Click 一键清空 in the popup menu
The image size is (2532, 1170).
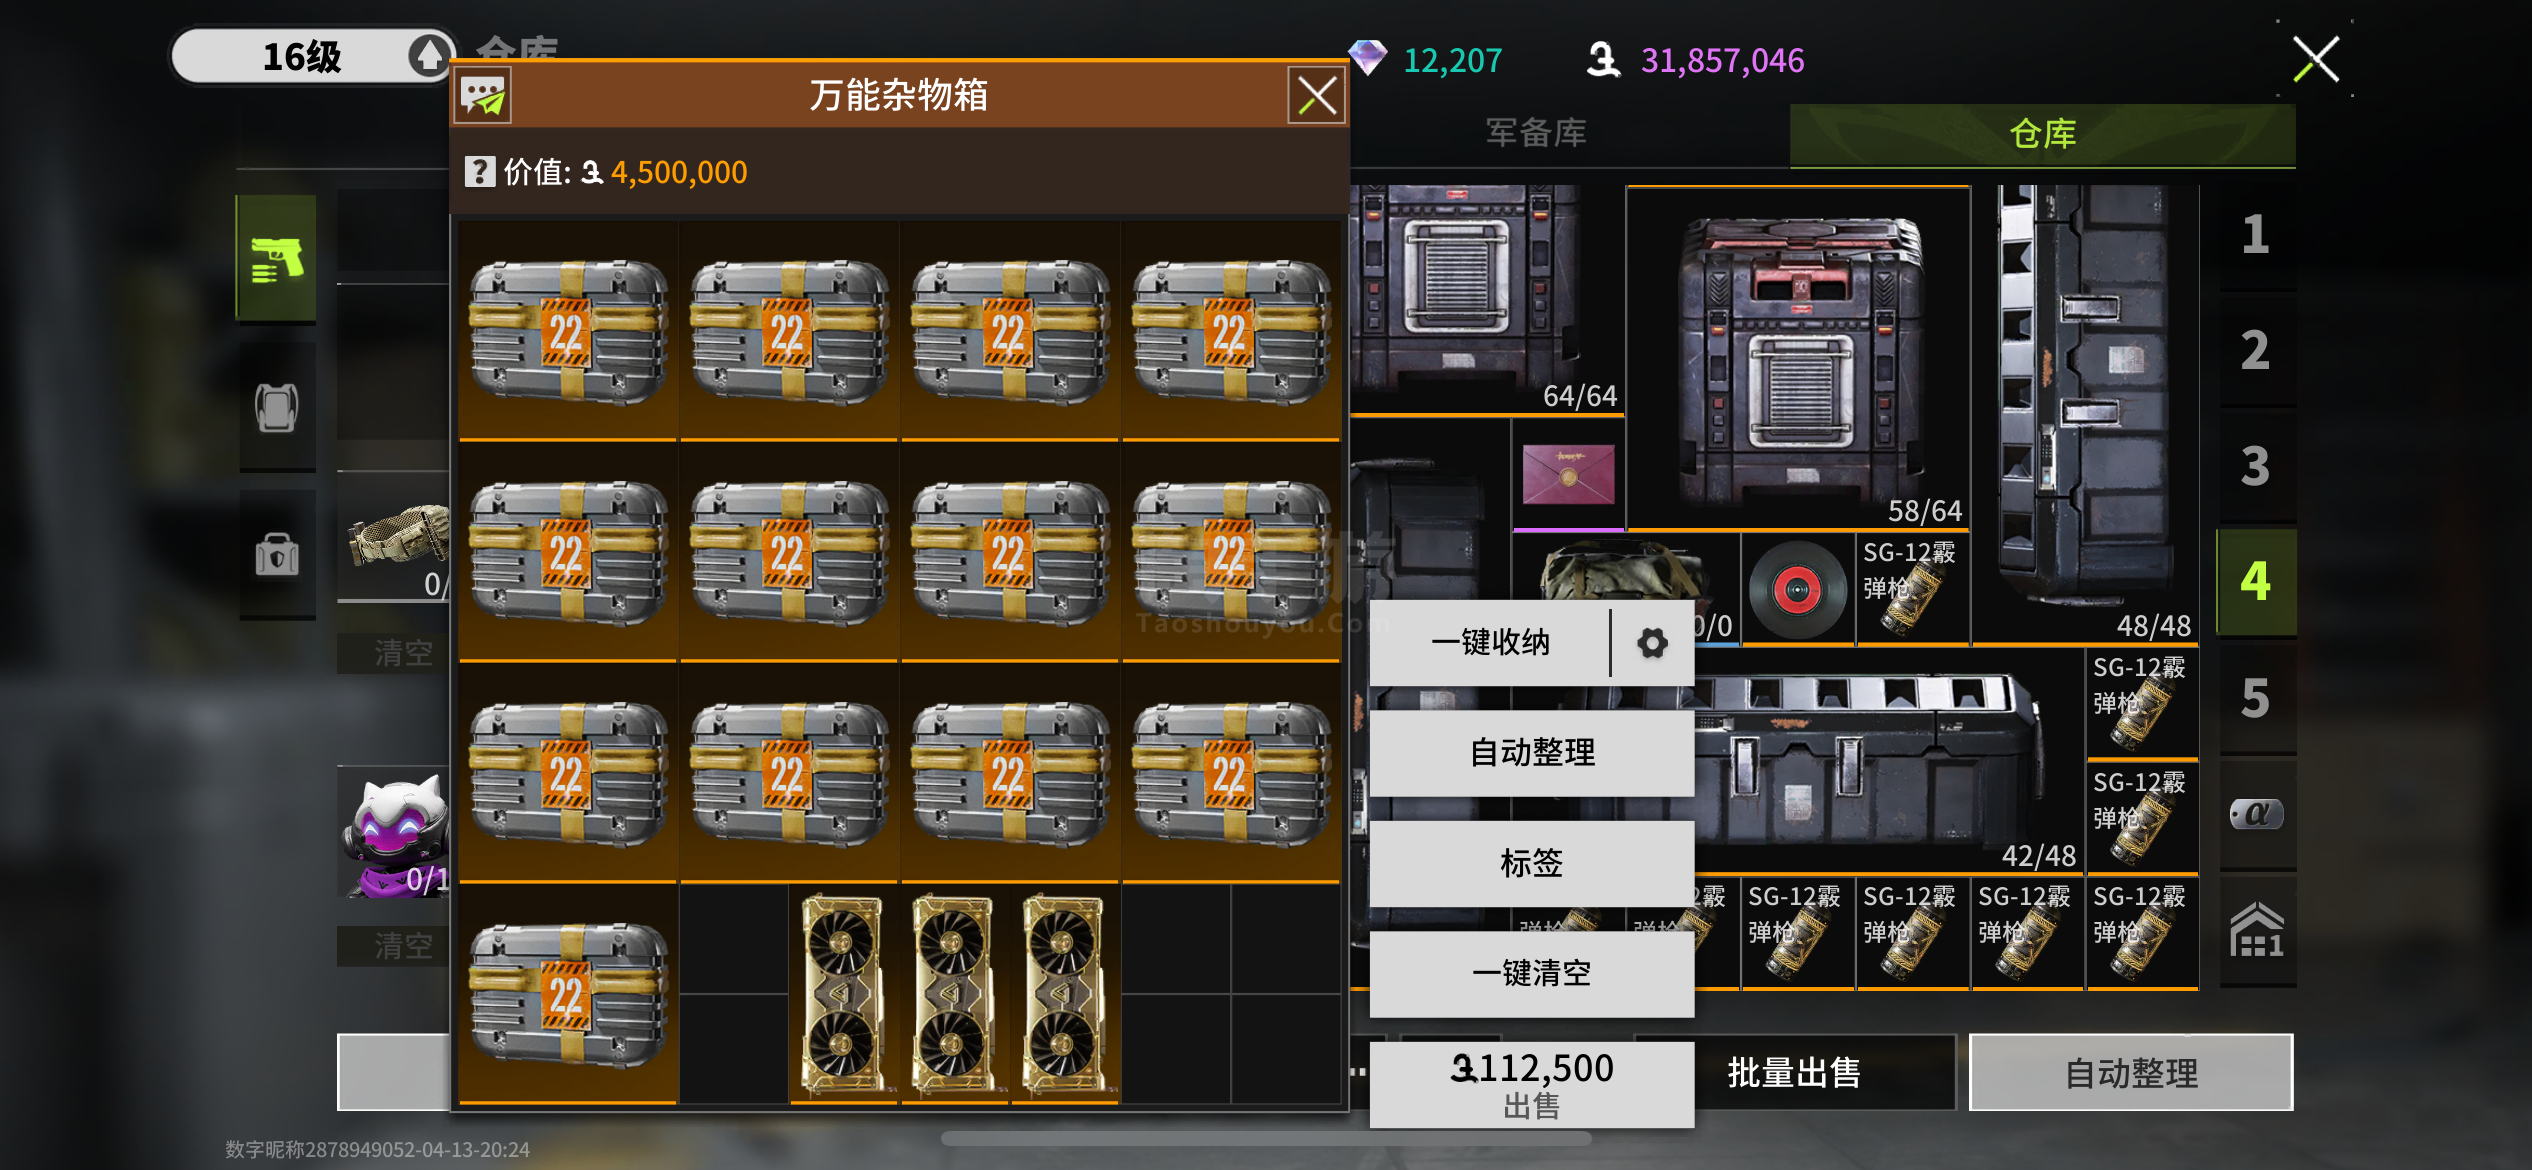pyautogui.click(x=1531, y=973)
